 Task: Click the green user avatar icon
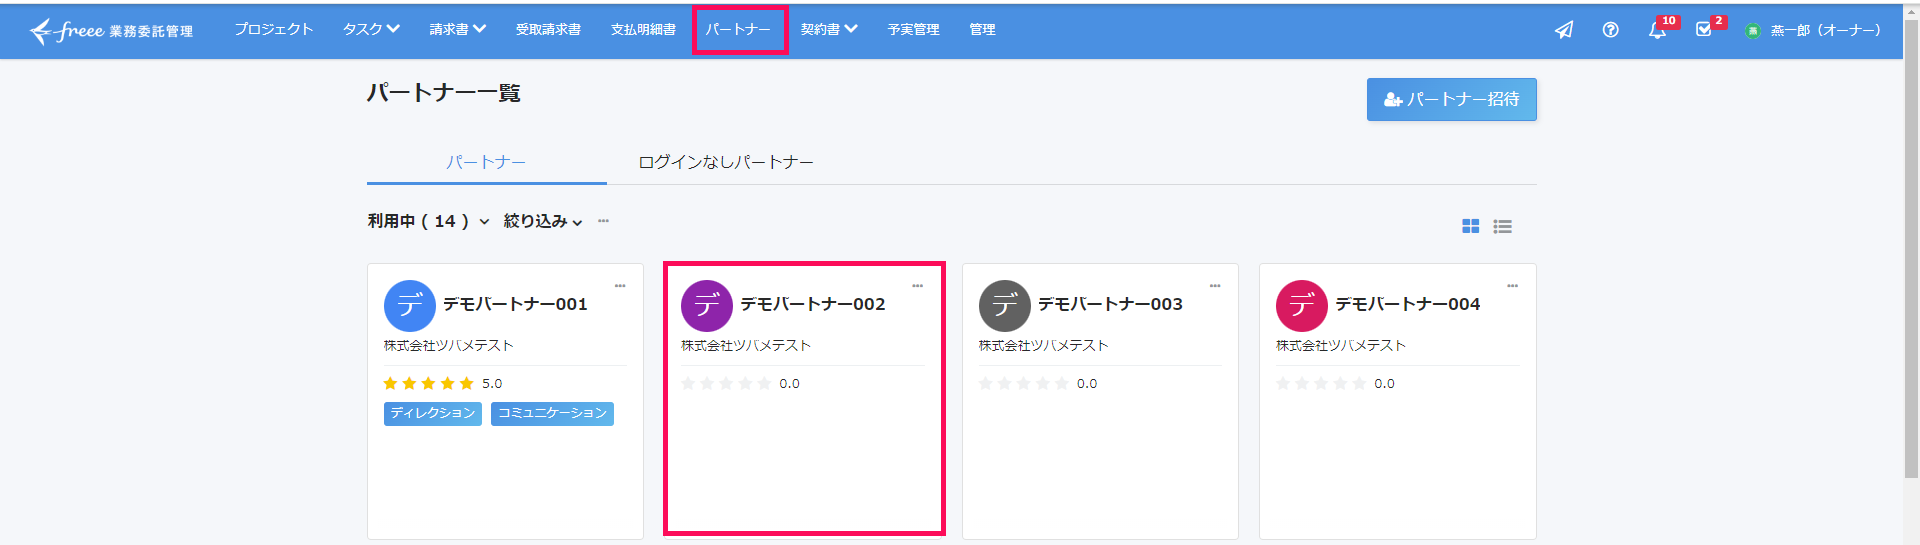[1752, 31]
